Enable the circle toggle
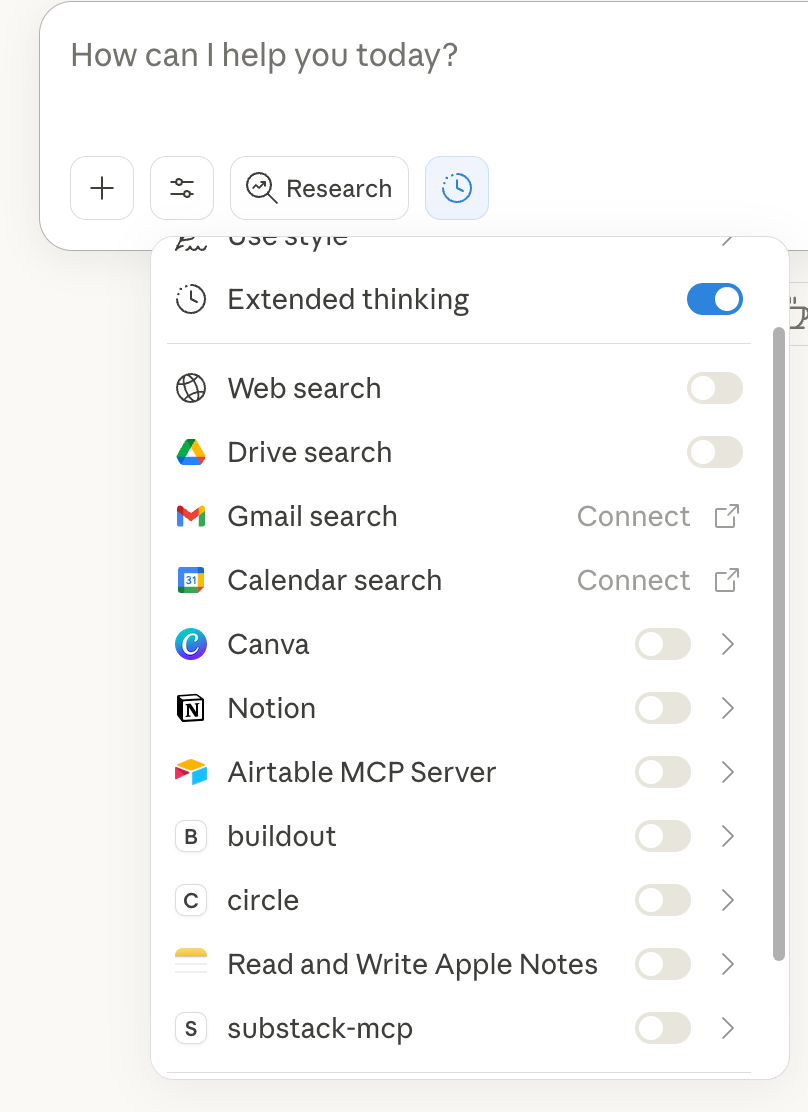Screen dimensions: 808x1112 coord(663,901)
